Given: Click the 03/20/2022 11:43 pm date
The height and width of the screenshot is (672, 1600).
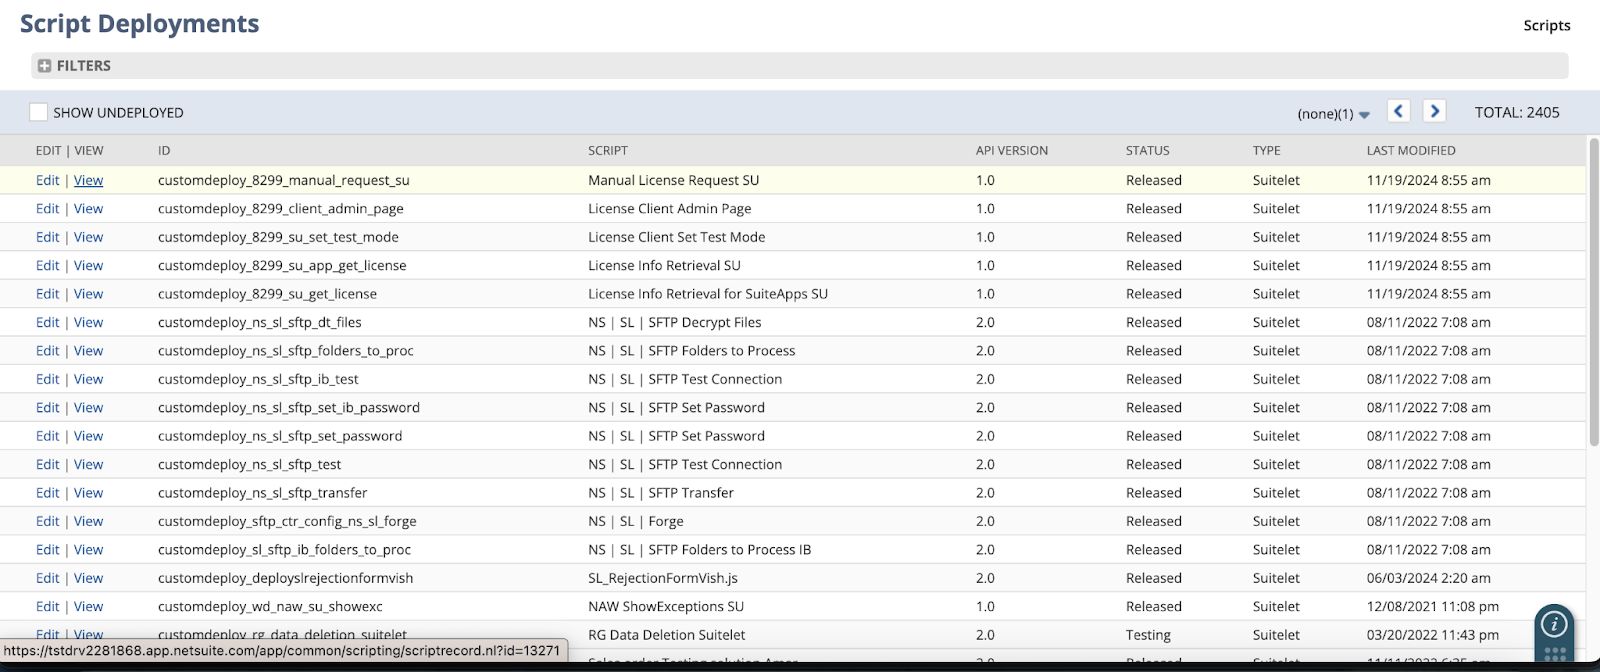Looking at the screenshot, I should pyautogui.click(x=1433, y=635).
